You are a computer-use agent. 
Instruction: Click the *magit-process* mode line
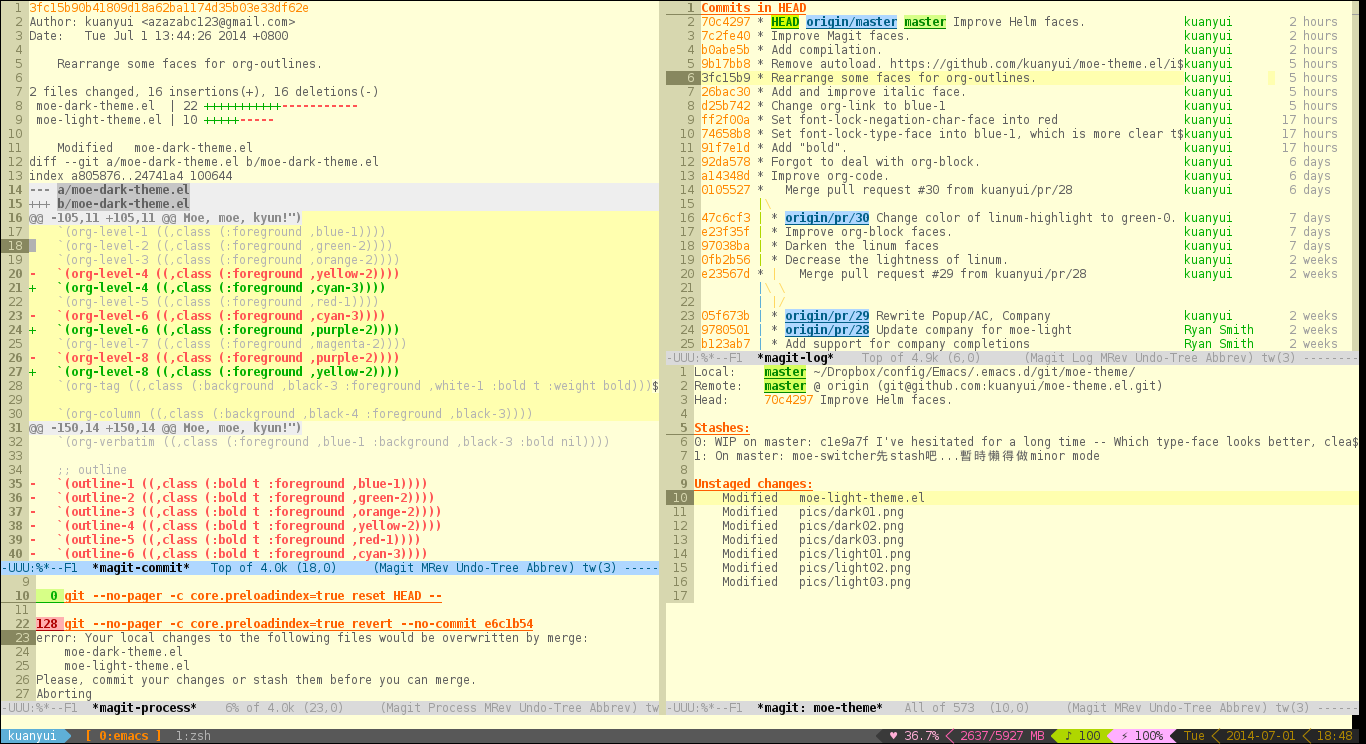click(330, 708)
